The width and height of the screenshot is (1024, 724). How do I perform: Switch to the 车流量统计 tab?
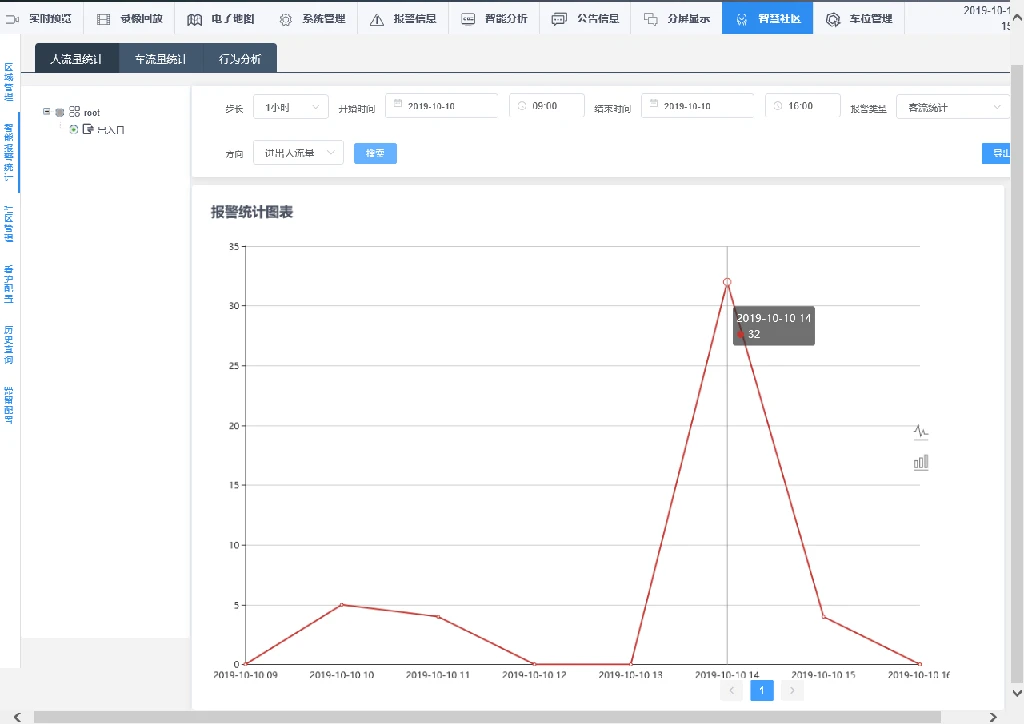[160, 59]
